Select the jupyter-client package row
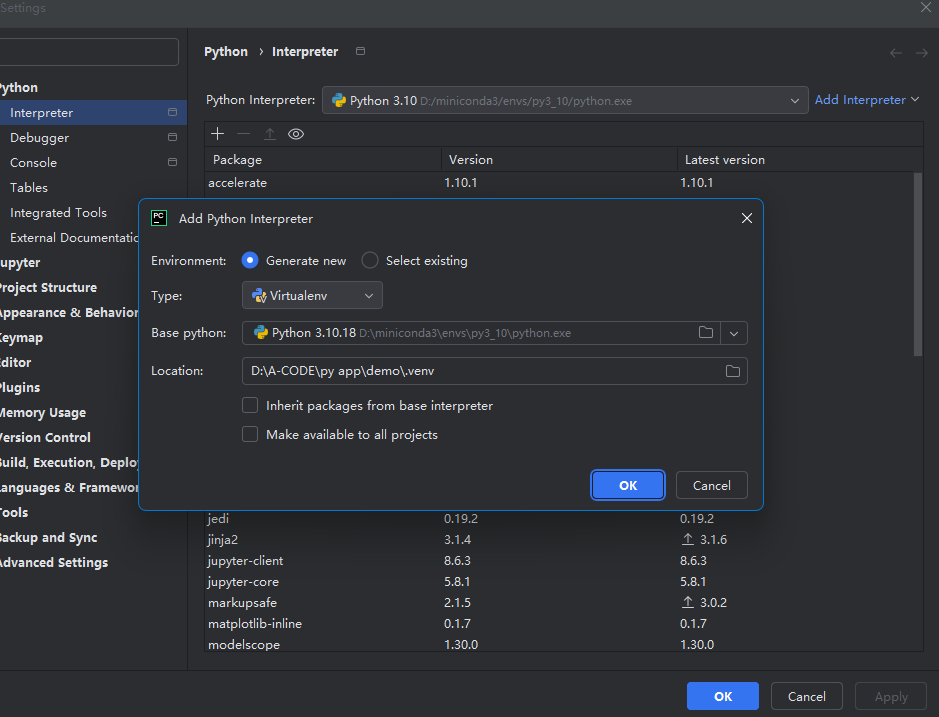This screenshot has height=717, width=939. coord(559,561)
